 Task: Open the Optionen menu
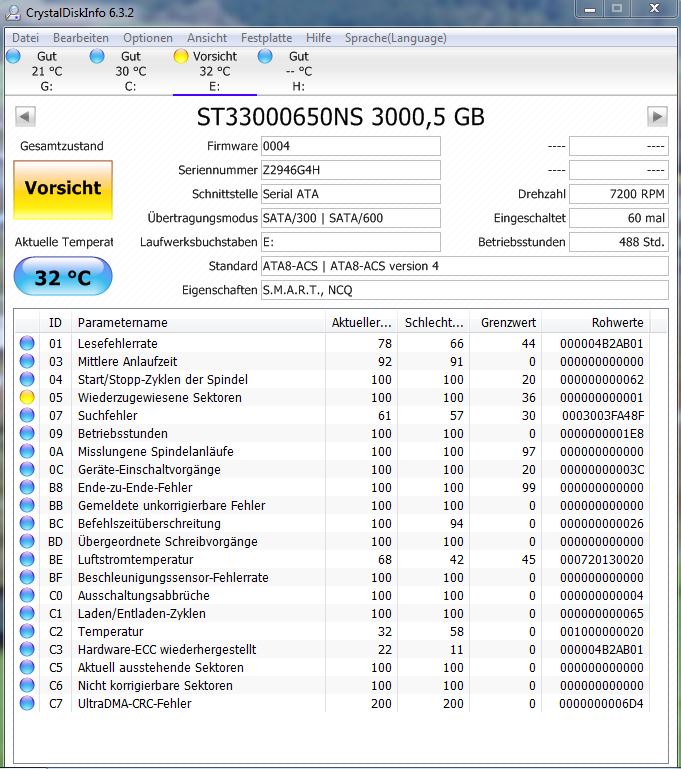pyautogui.click(x=148, y=38)
